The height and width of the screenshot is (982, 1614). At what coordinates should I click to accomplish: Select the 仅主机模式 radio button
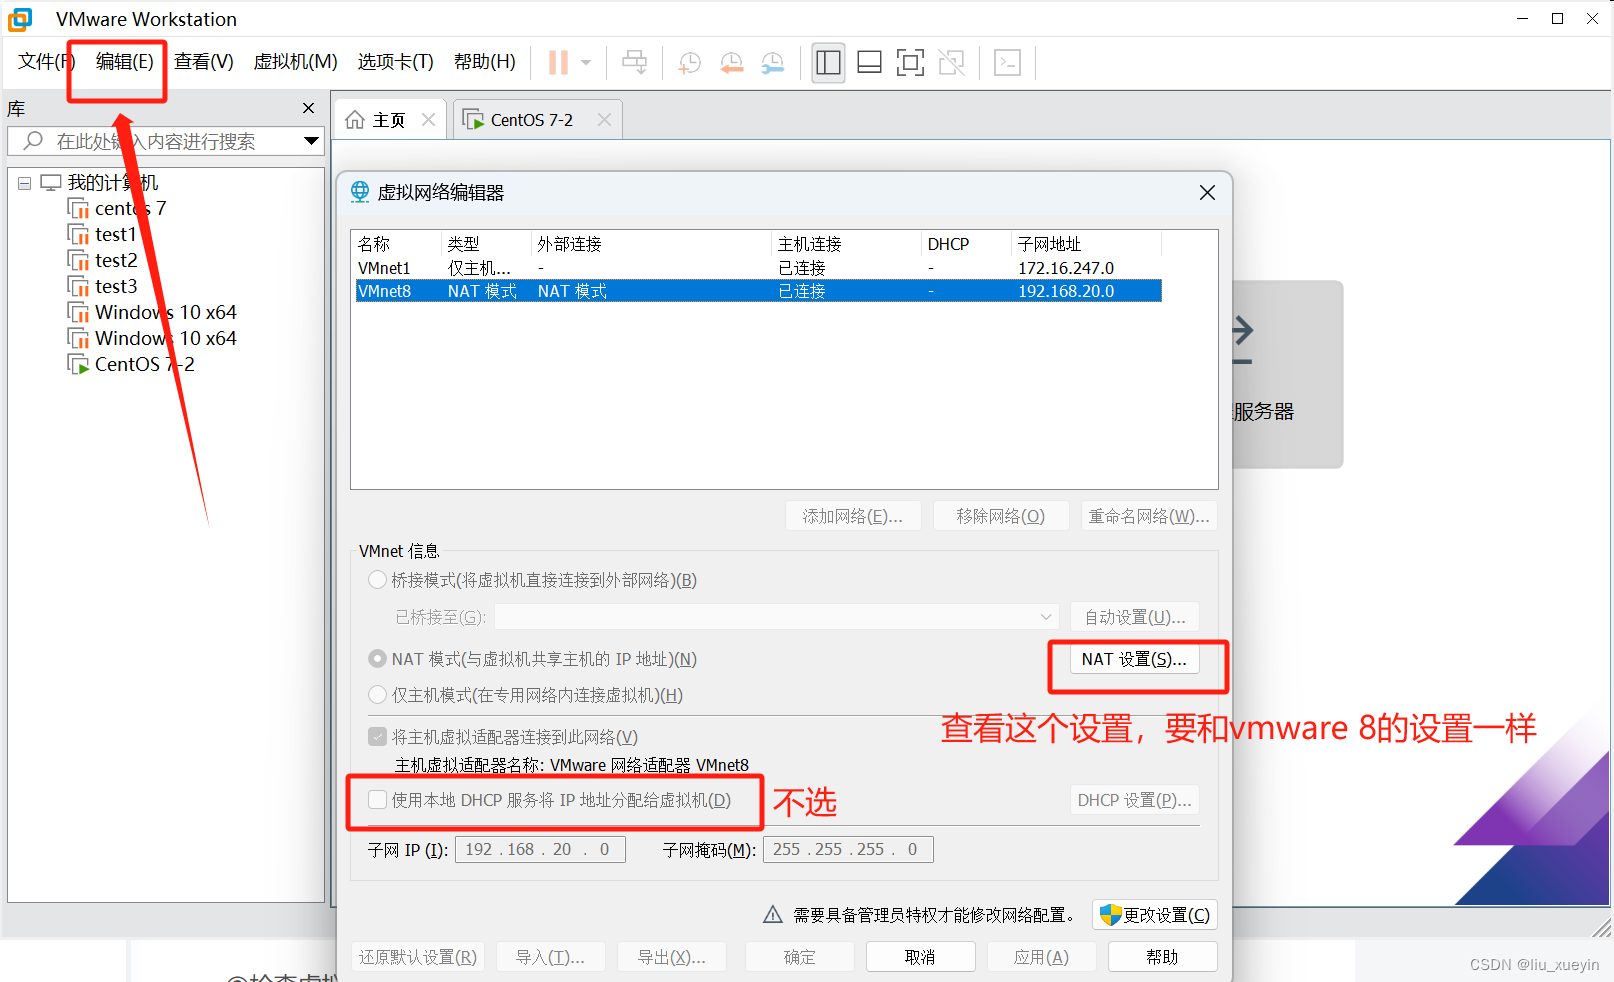pyautogui.click(x=378, y=695)
